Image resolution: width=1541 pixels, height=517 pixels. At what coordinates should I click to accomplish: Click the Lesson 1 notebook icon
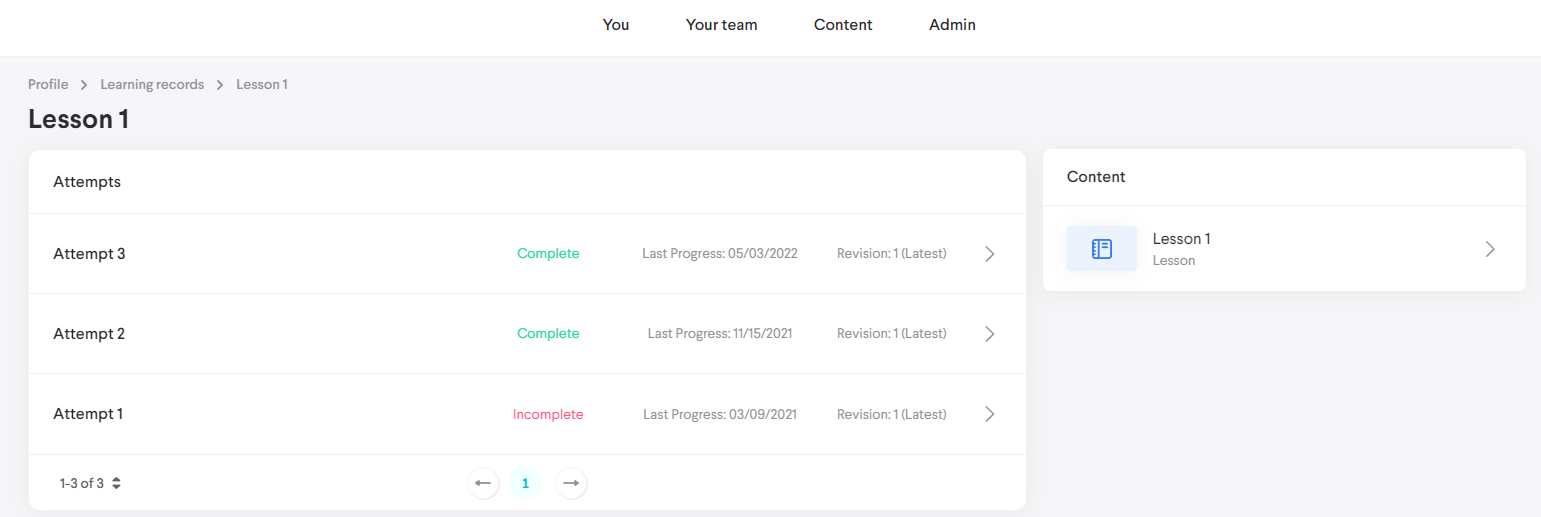tap(1101, 249)
